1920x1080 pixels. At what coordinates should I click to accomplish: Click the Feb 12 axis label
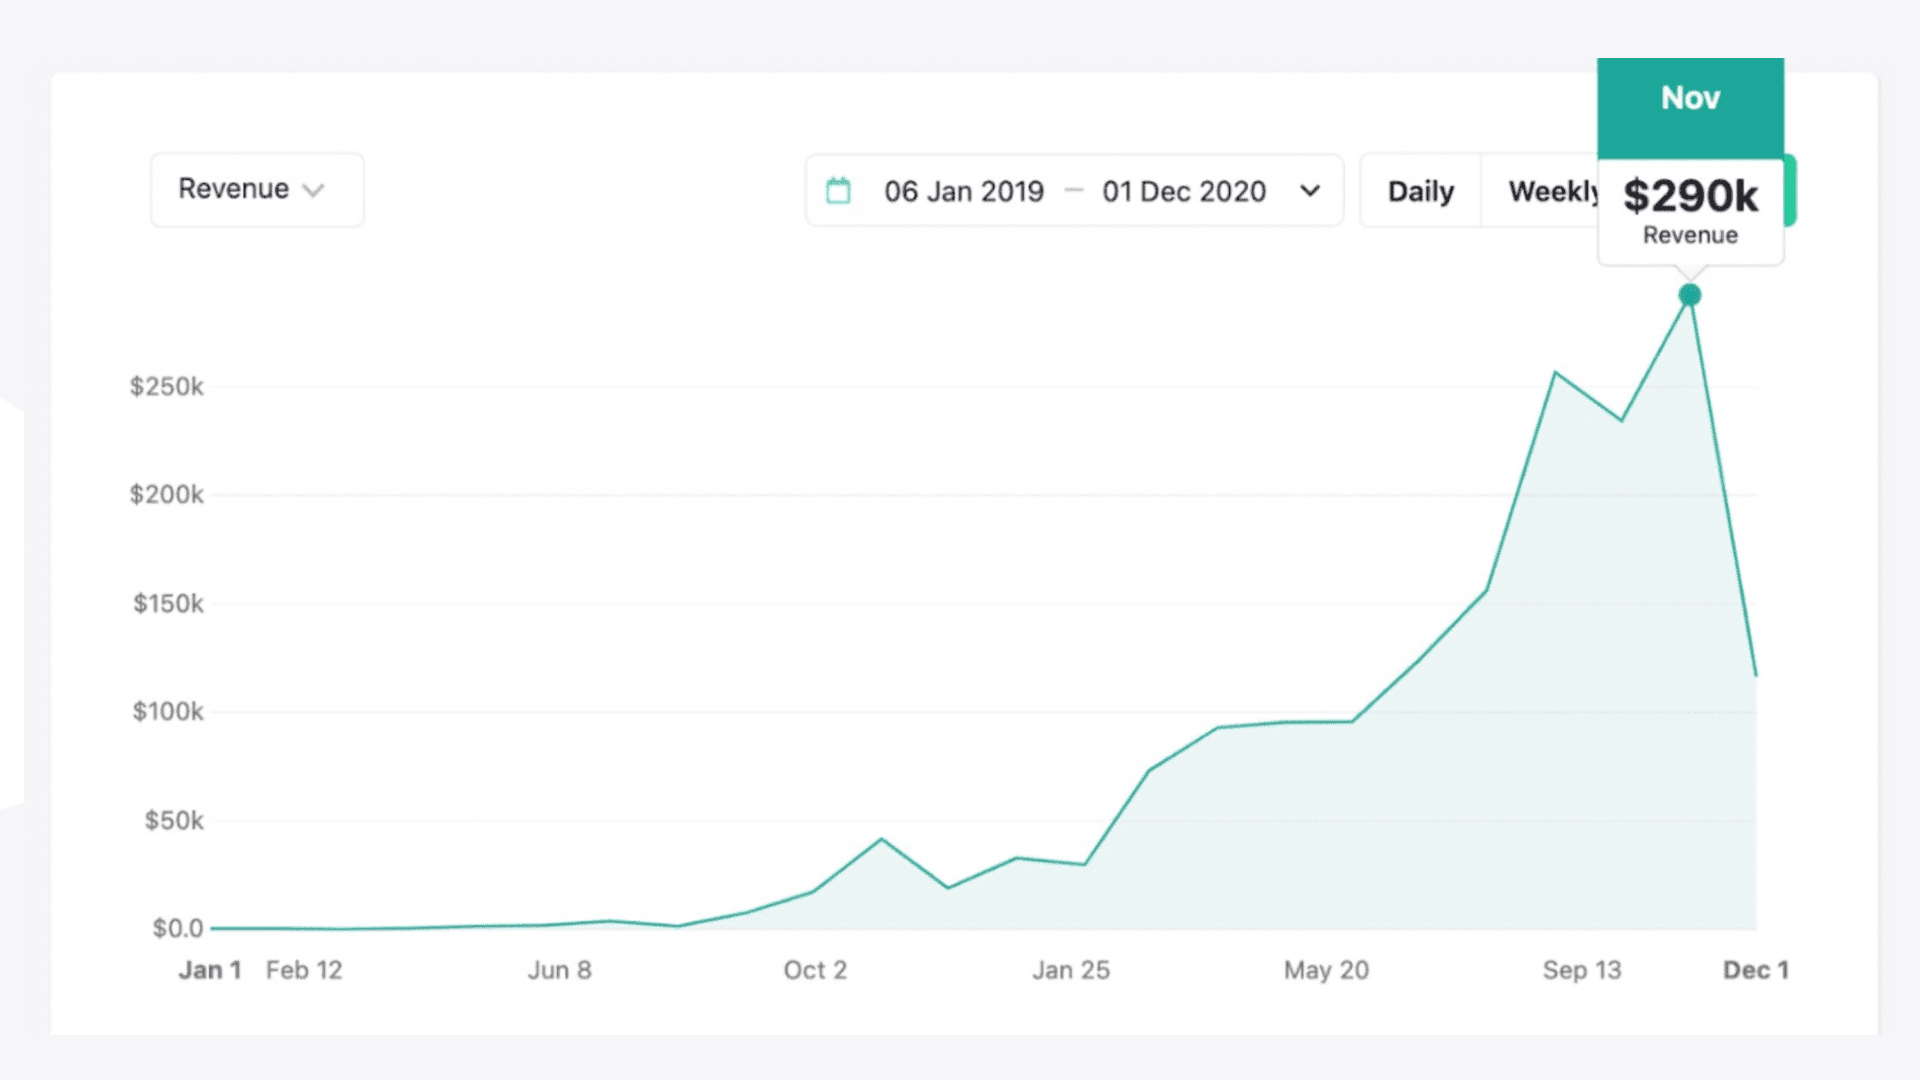pos(304,970)
